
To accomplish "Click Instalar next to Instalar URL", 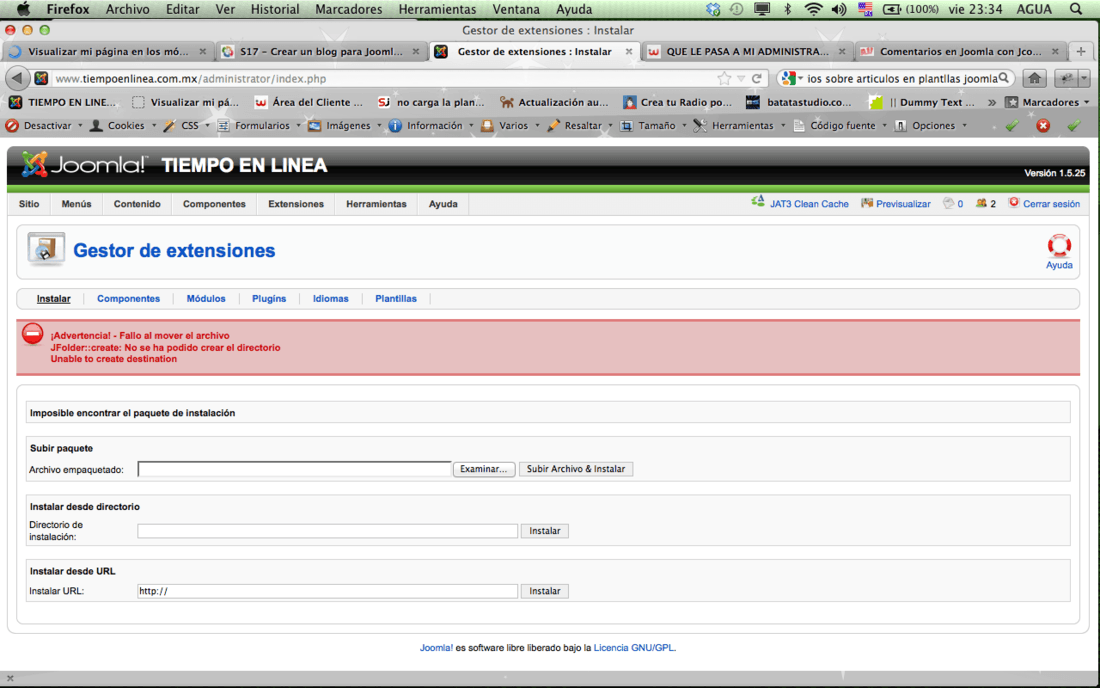I will pyautogui.click(x=544, y=591).
